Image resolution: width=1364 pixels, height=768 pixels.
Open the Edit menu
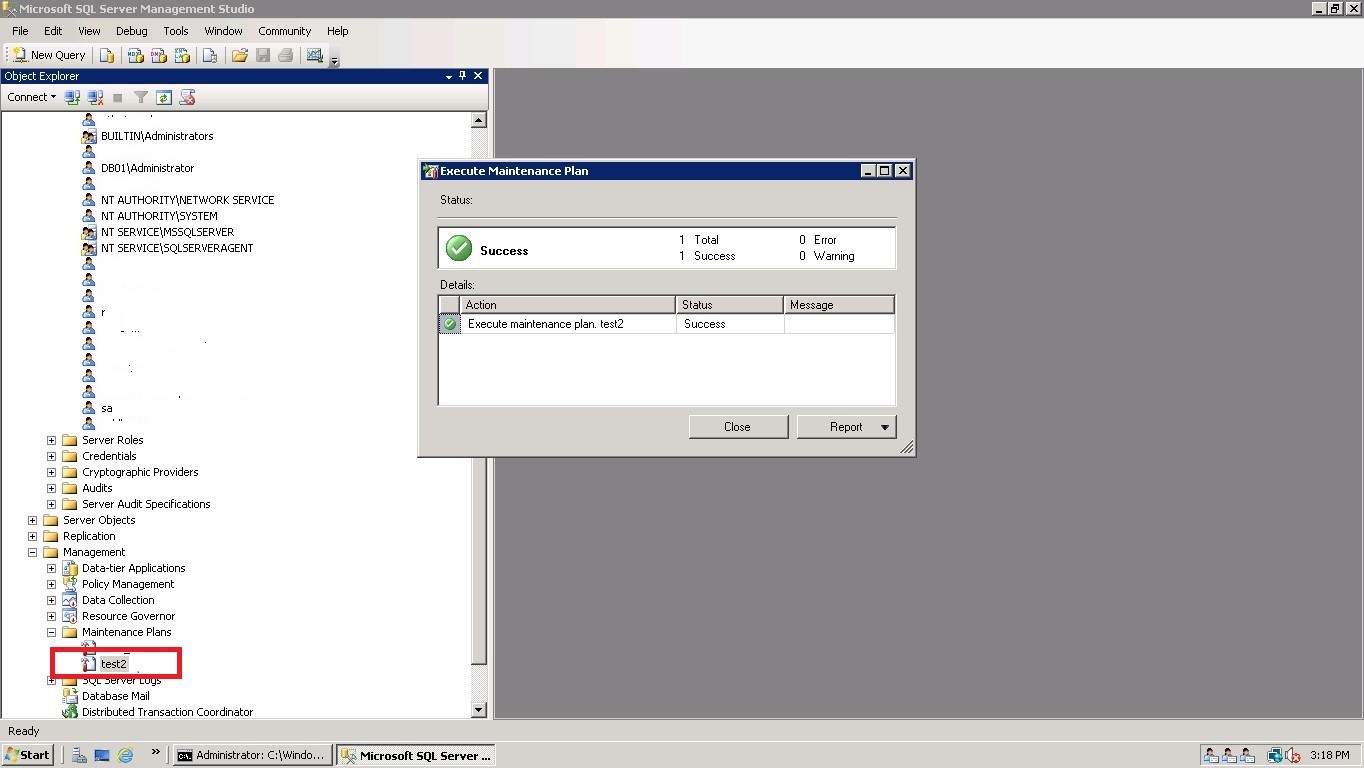pos(53,31)
